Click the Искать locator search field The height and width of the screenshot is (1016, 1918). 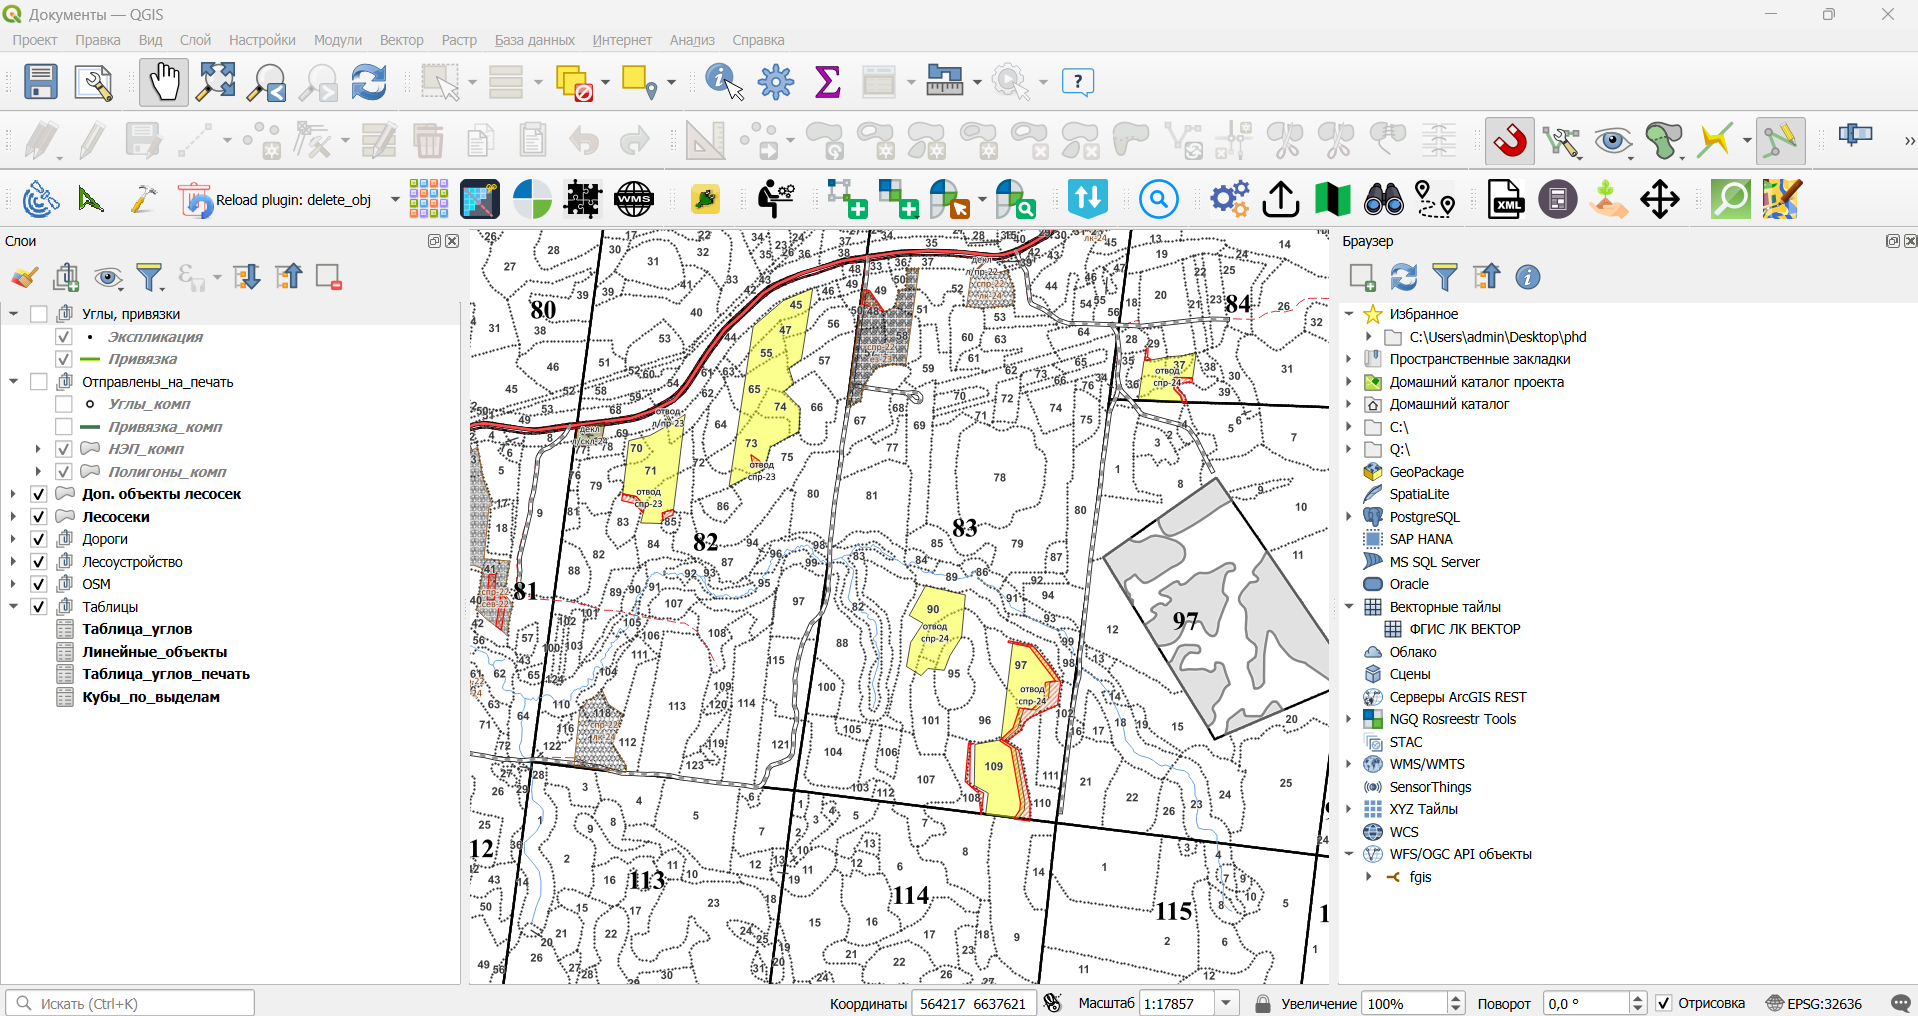[x=130, y=1003]
